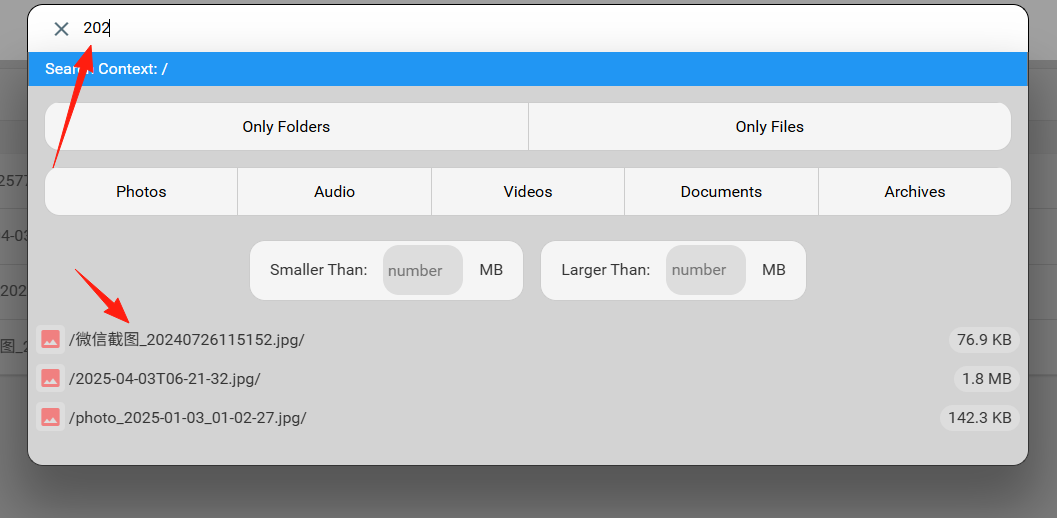1057x518 pixels.
Task: Select the Audio file type filter
Action: pos(334,192)
